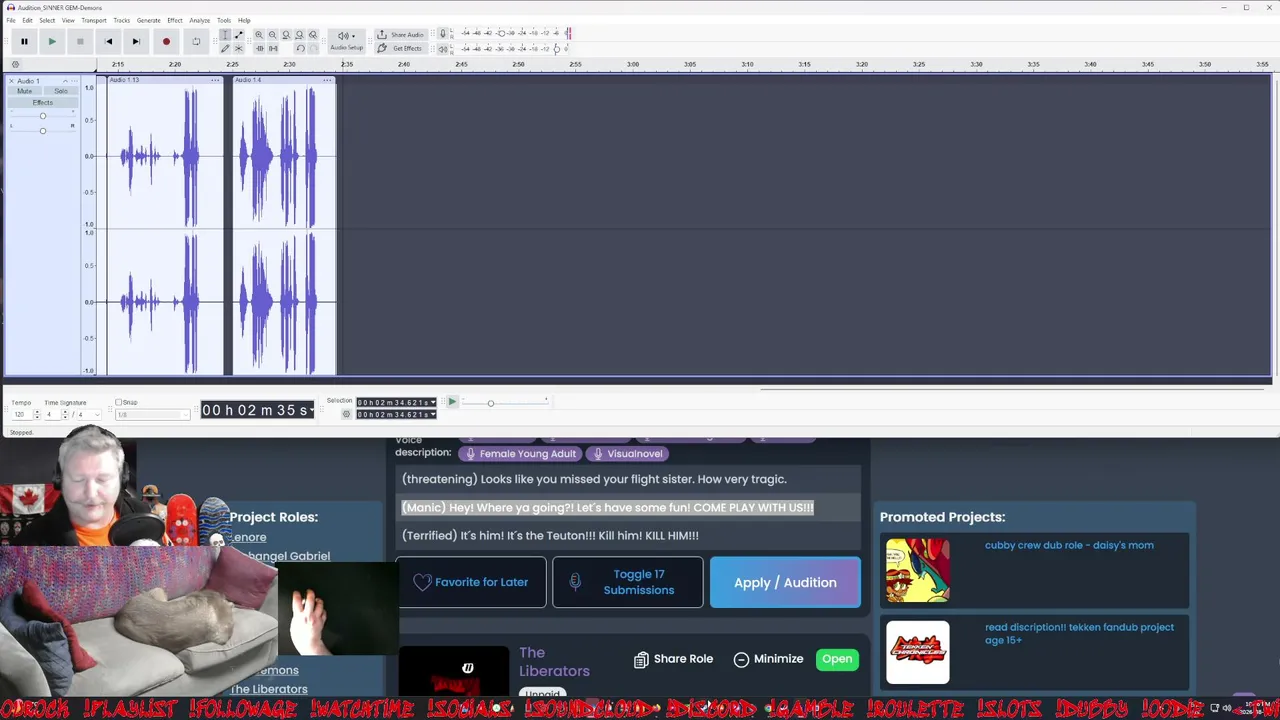
Task: Fit selection to width
Action: click(x=286, y=35)
